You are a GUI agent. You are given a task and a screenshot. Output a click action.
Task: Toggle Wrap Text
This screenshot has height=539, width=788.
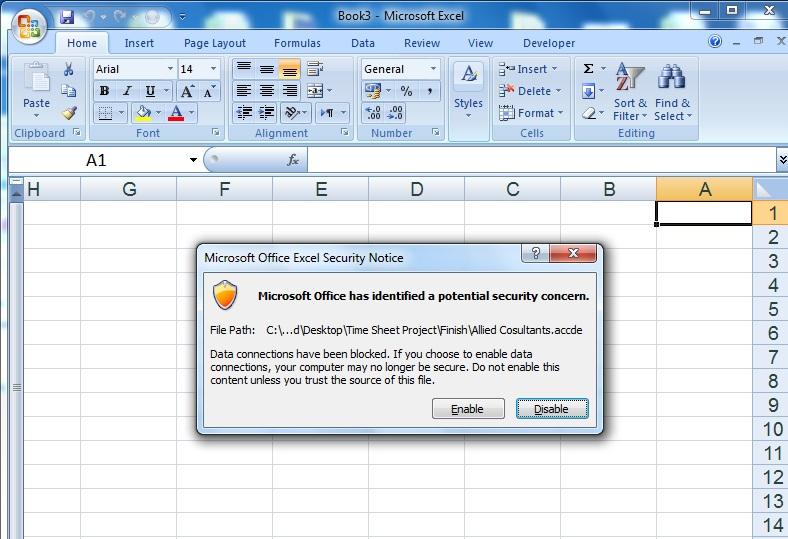coord(315,69)
